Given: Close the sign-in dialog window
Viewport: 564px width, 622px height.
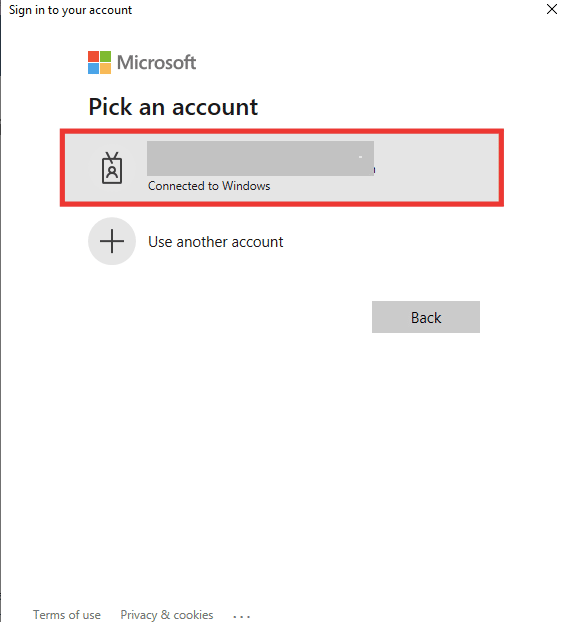Looking at the screenshot, I should 552,9.
